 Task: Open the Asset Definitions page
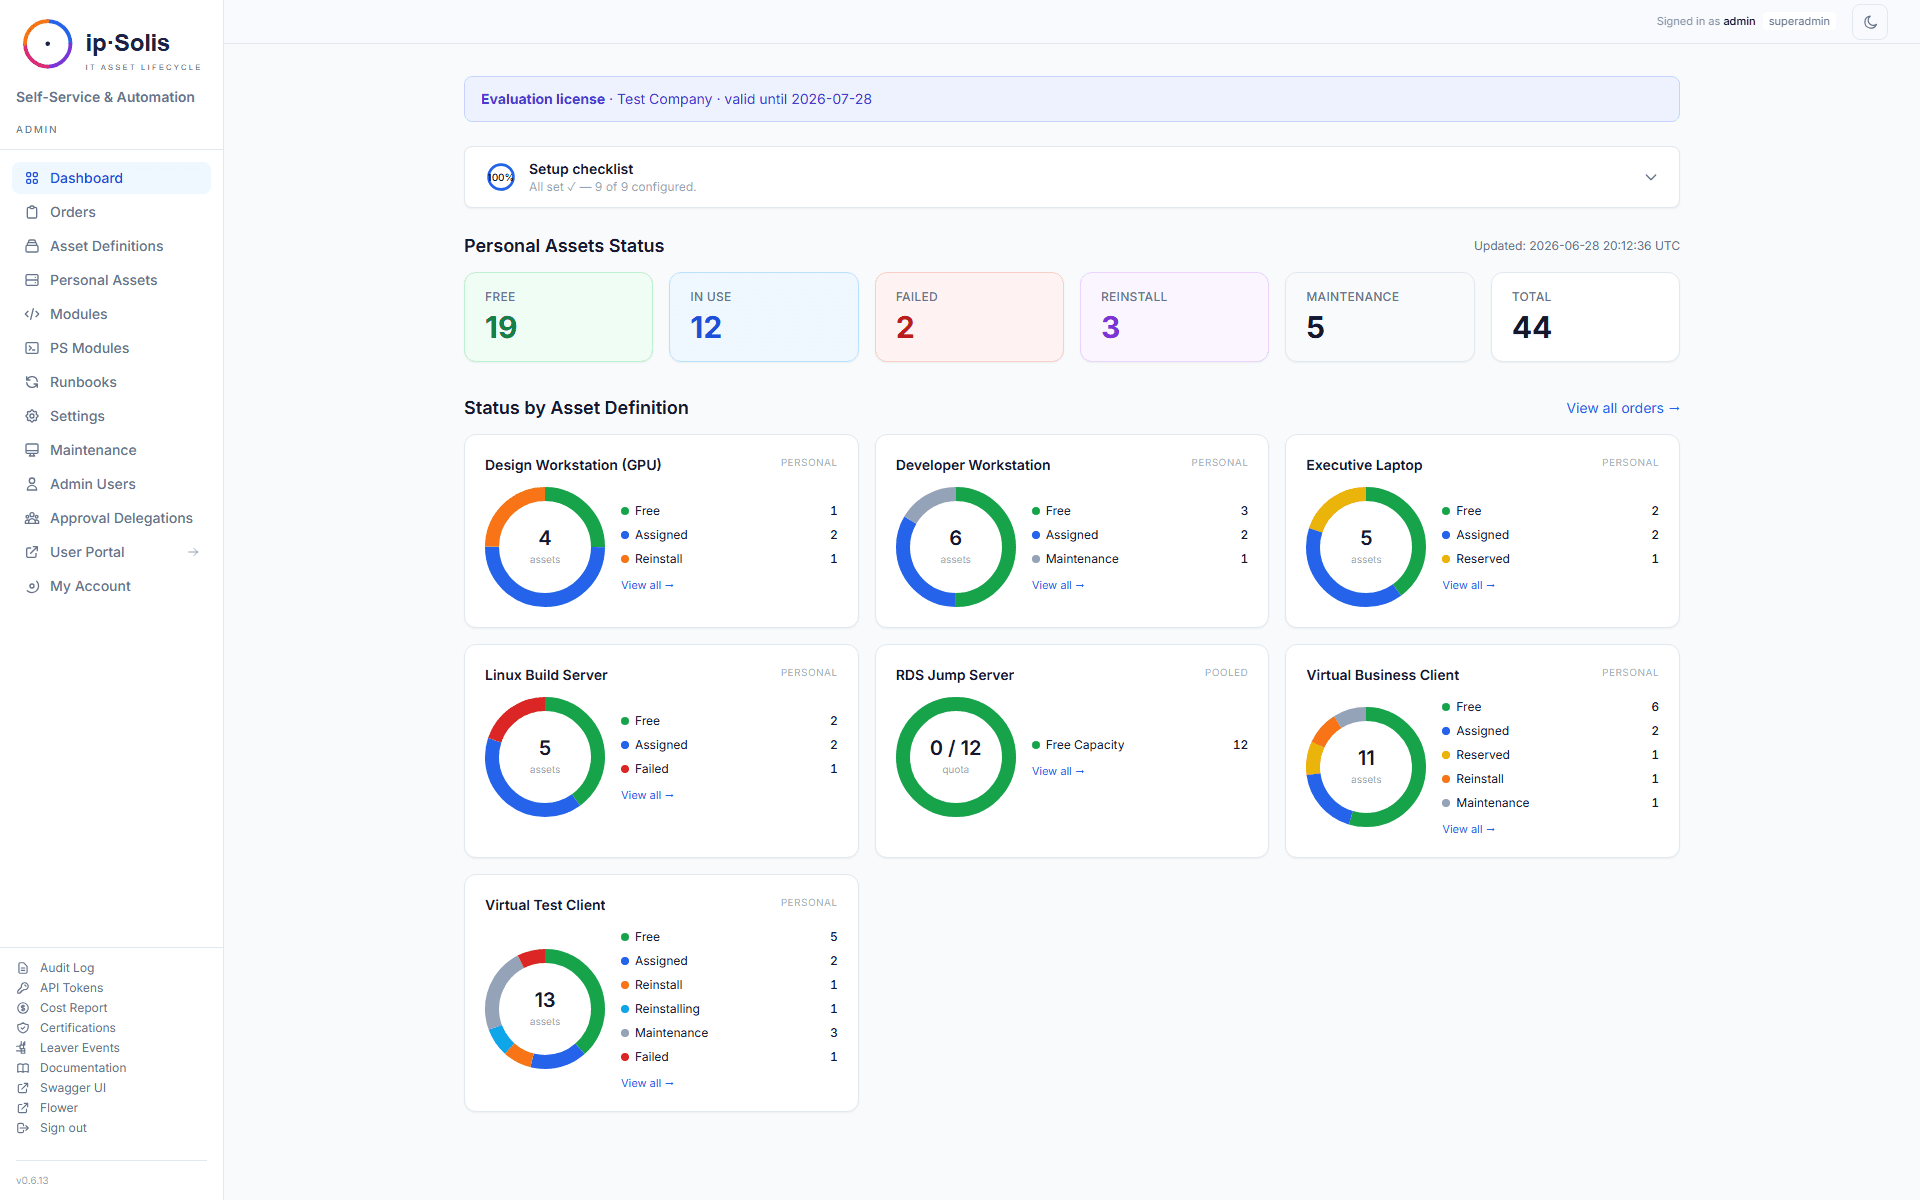[x=111, y=246]
